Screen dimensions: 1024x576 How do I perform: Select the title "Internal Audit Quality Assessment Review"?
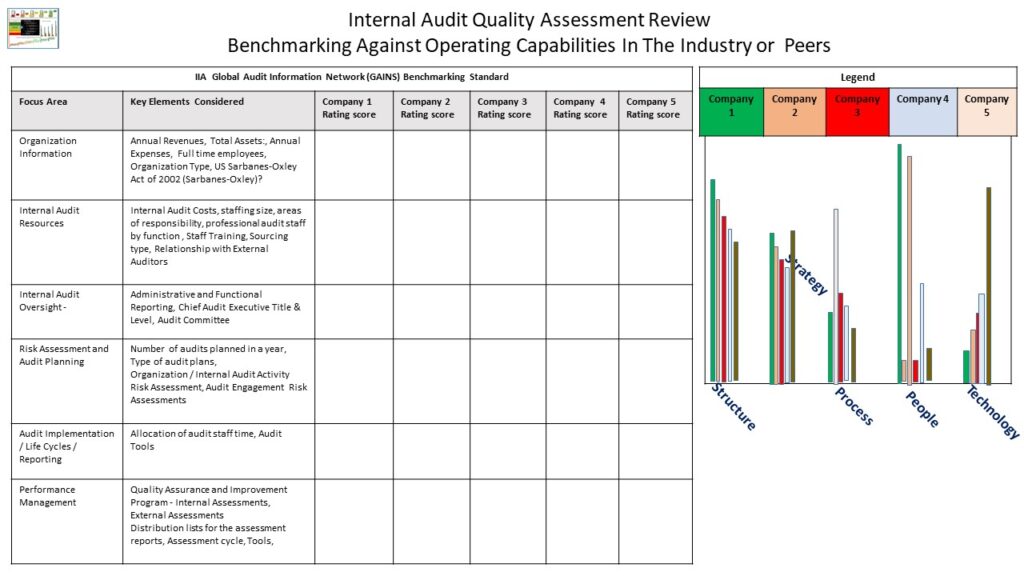(529, 20)
